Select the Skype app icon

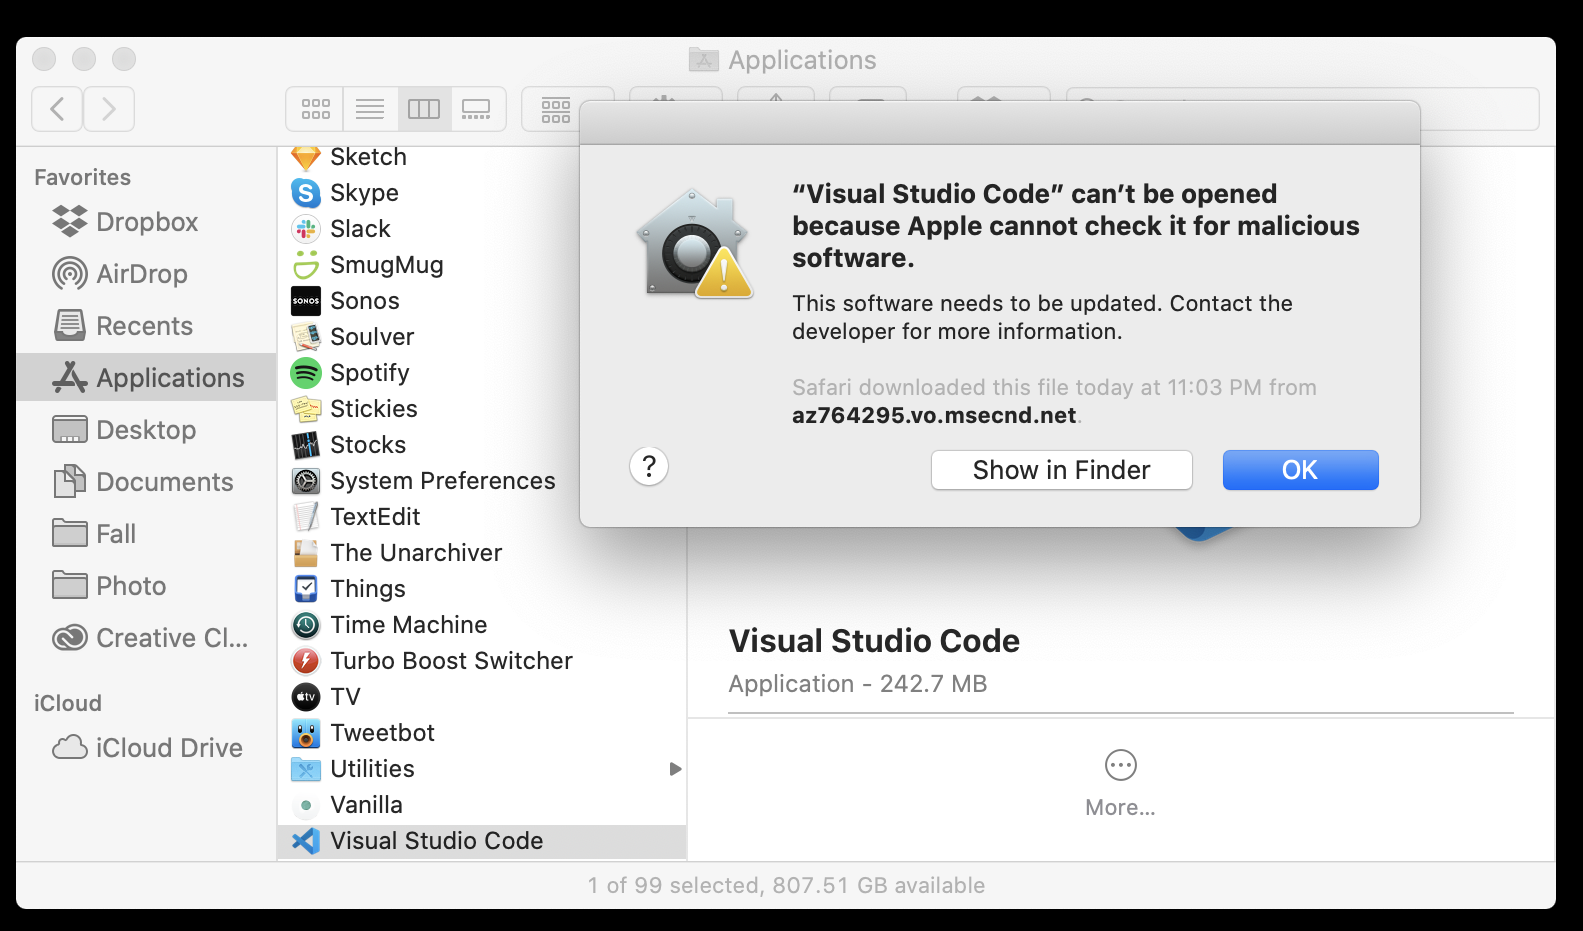tap(306, 193)
